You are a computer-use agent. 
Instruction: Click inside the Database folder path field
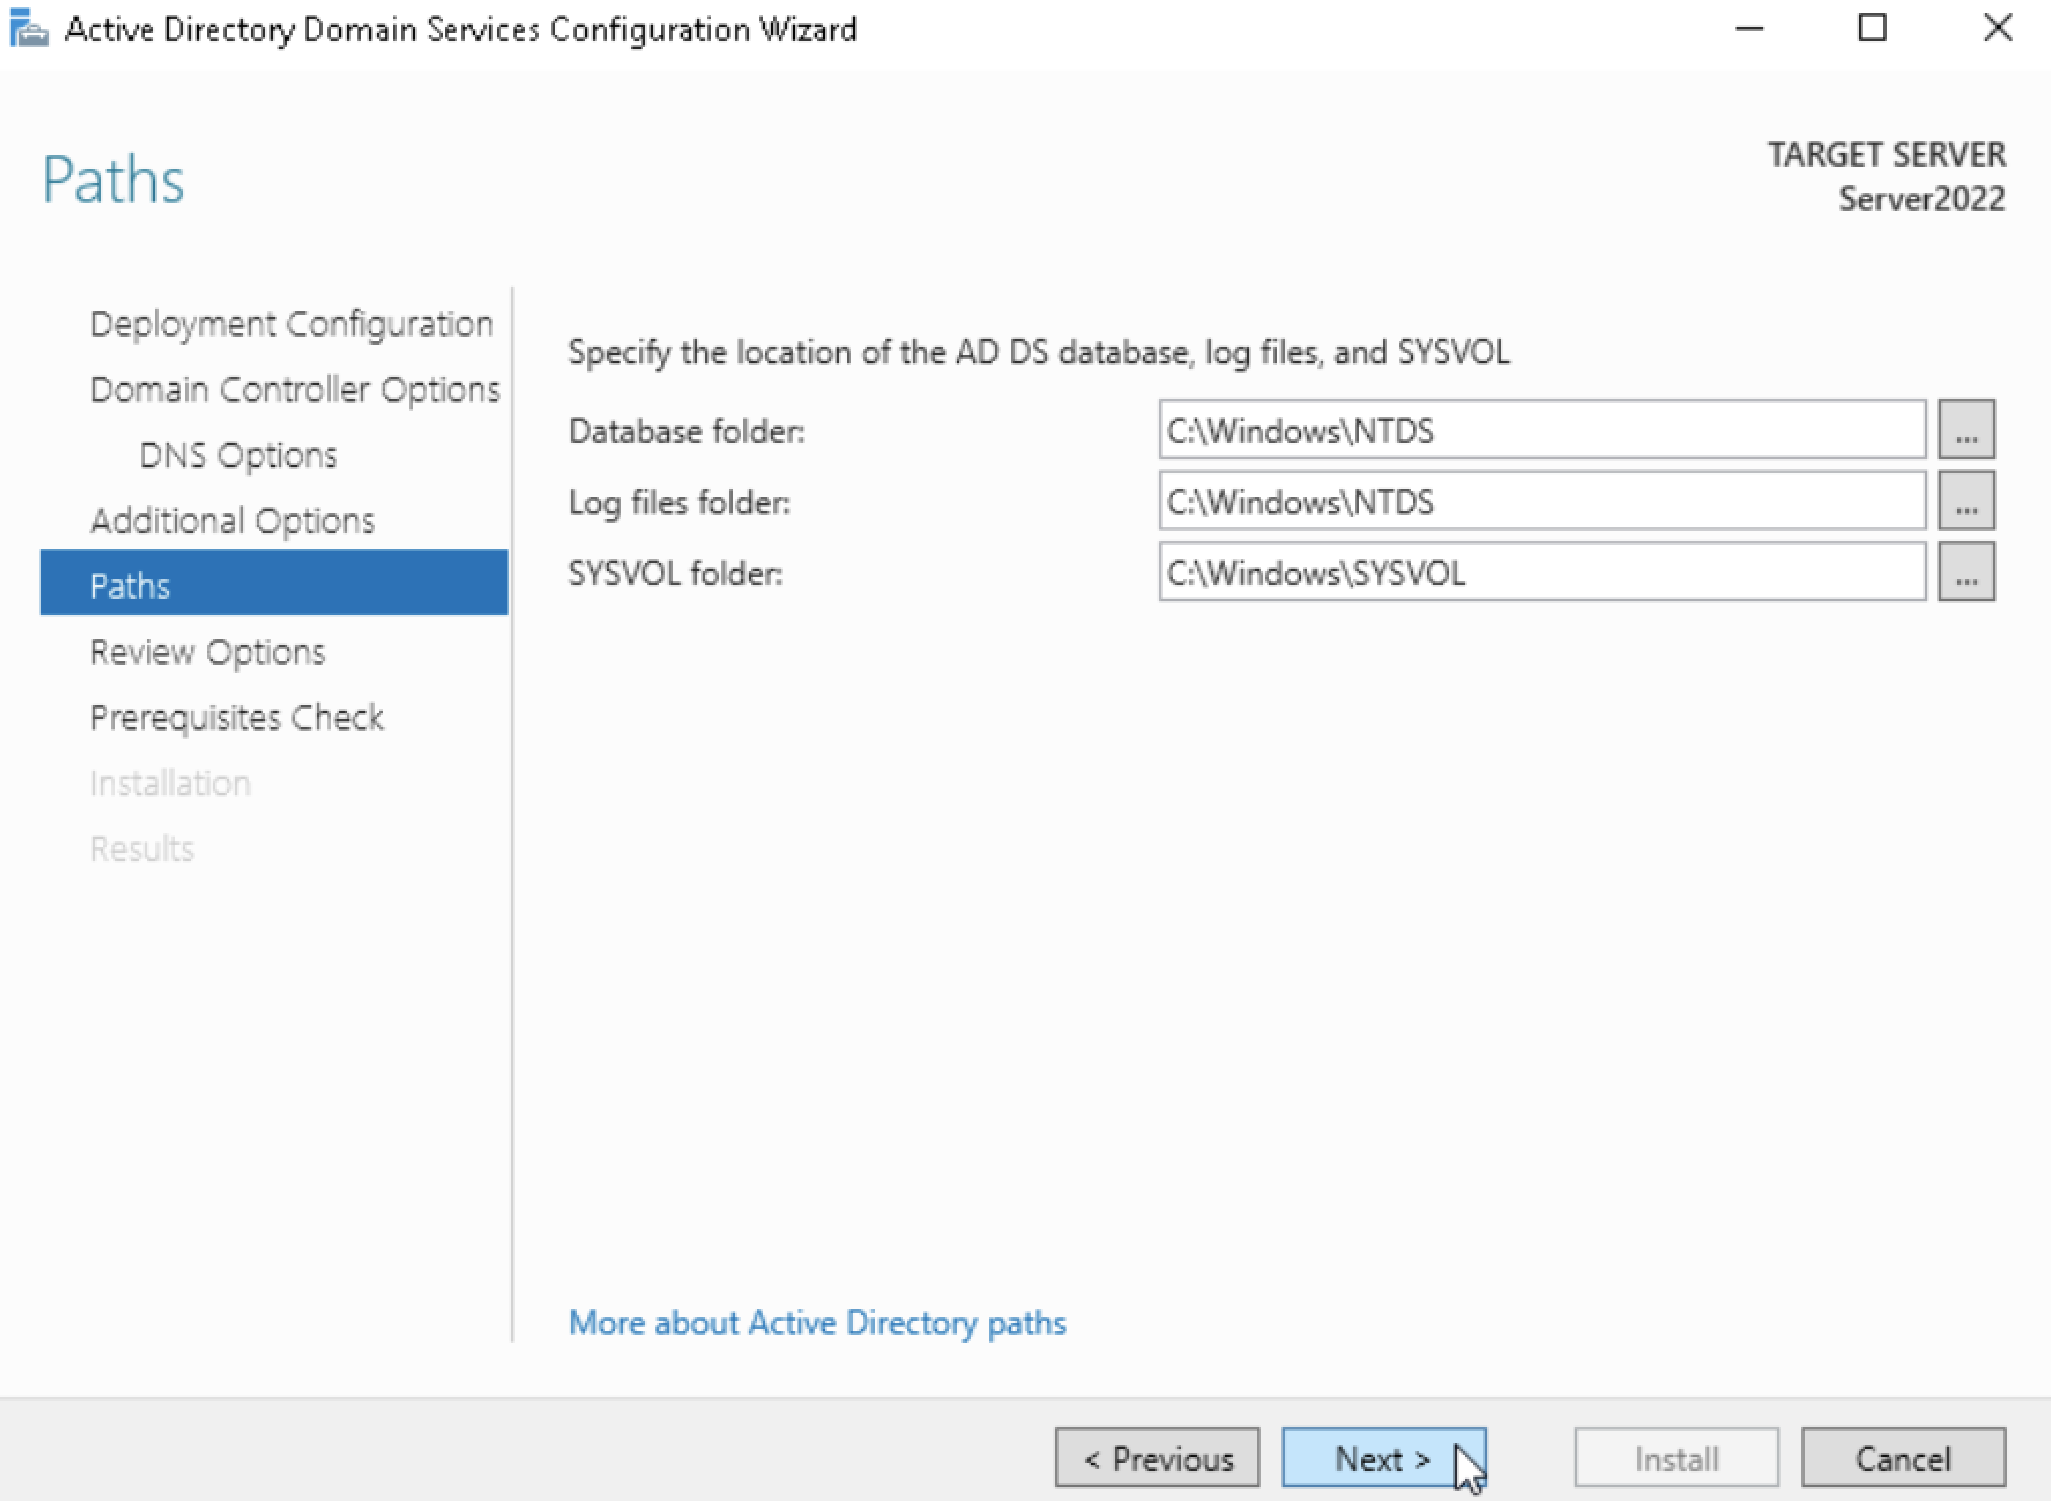click(x=1541, y=431)
